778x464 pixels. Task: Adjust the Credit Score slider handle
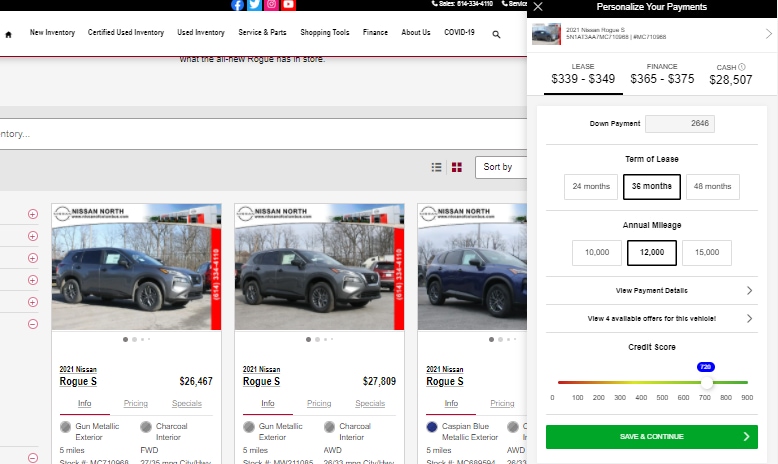pyautogui.click(x=707, y=383)
